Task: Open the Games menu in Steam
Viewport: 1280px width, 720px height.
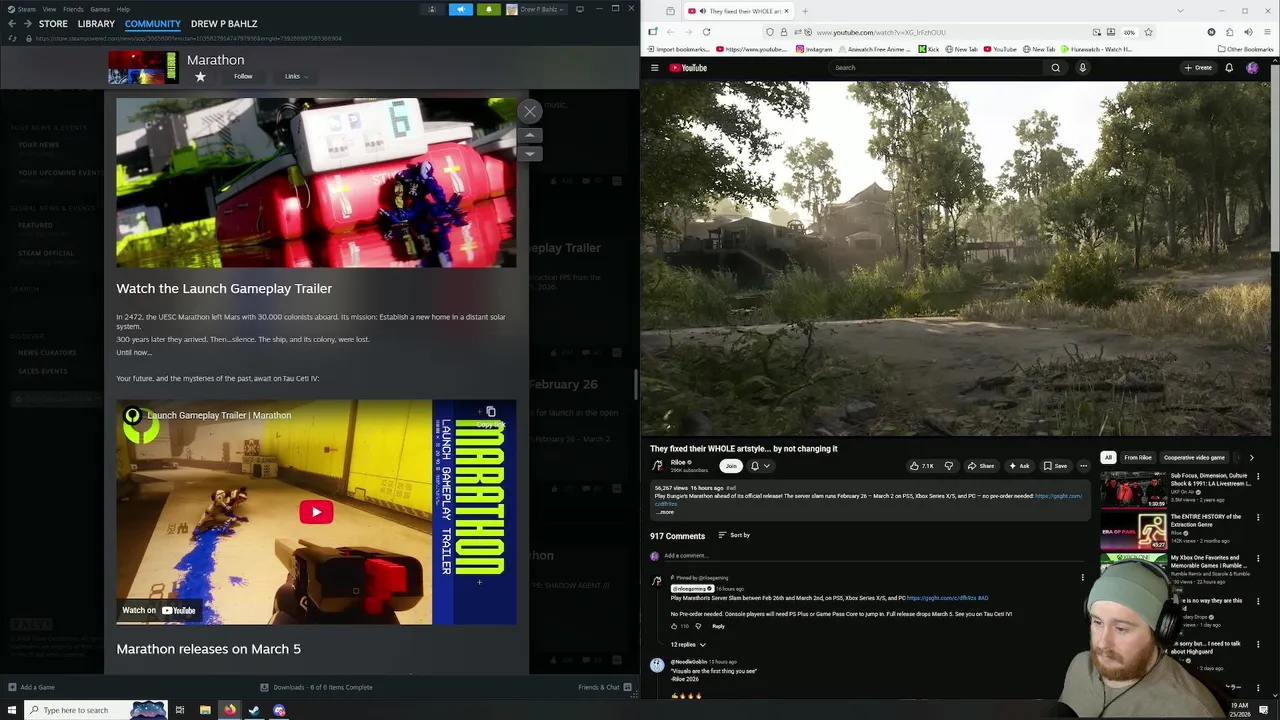Action: [100, 9]
